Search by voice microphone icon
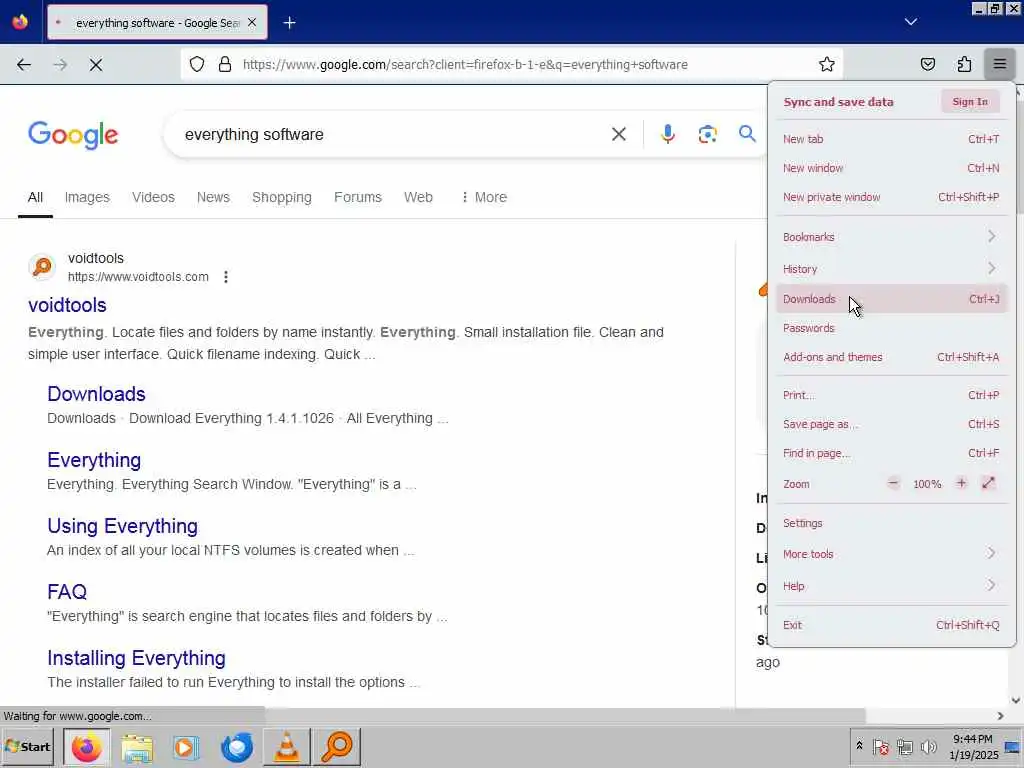The width and height of the screenshot is (1024, 768). pyautogui.click(x=667, y=134)
